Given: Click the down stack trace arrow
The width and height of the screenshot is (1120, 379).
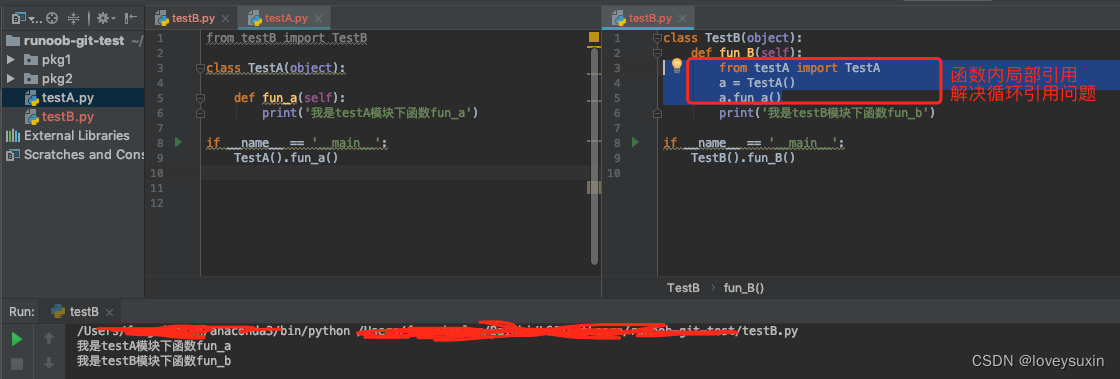Looking at the screenshot, I should point(49,363).
